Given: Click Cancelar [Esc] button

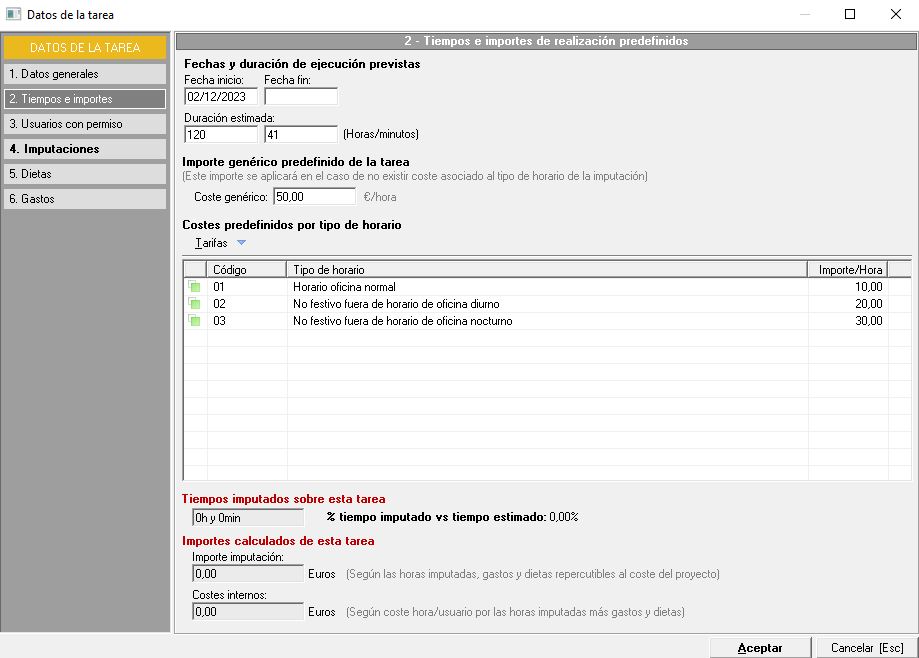Looking at the screenshot, I should click(x=867, y=648).
